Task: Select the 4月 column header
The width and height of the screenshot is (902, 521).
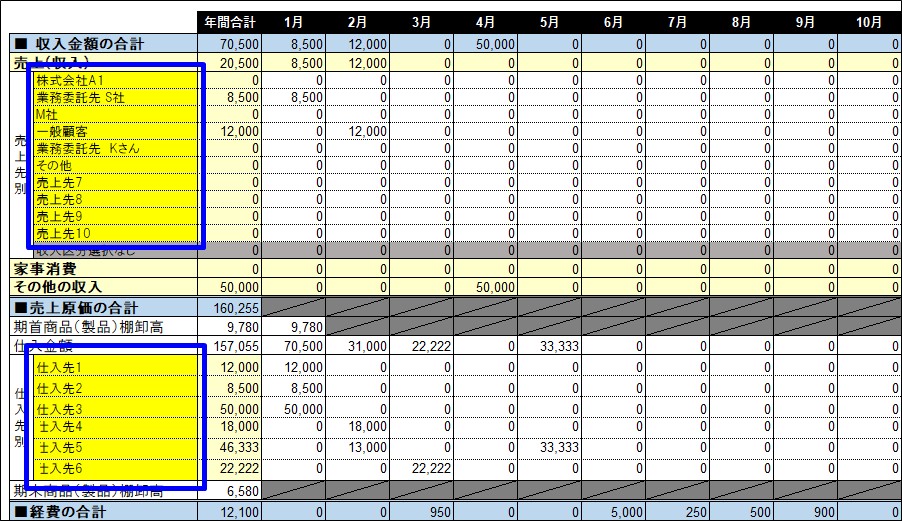Action: [485, 21]
